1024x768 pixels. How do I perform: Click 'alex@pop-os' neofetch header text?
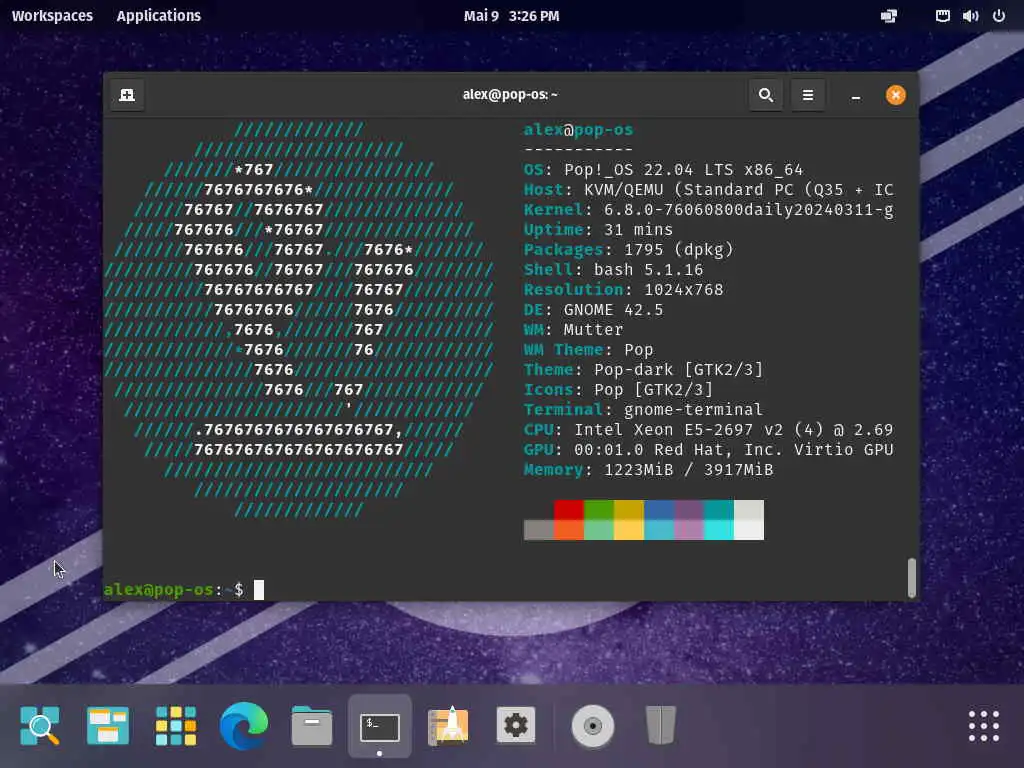[x=578, y=130]
